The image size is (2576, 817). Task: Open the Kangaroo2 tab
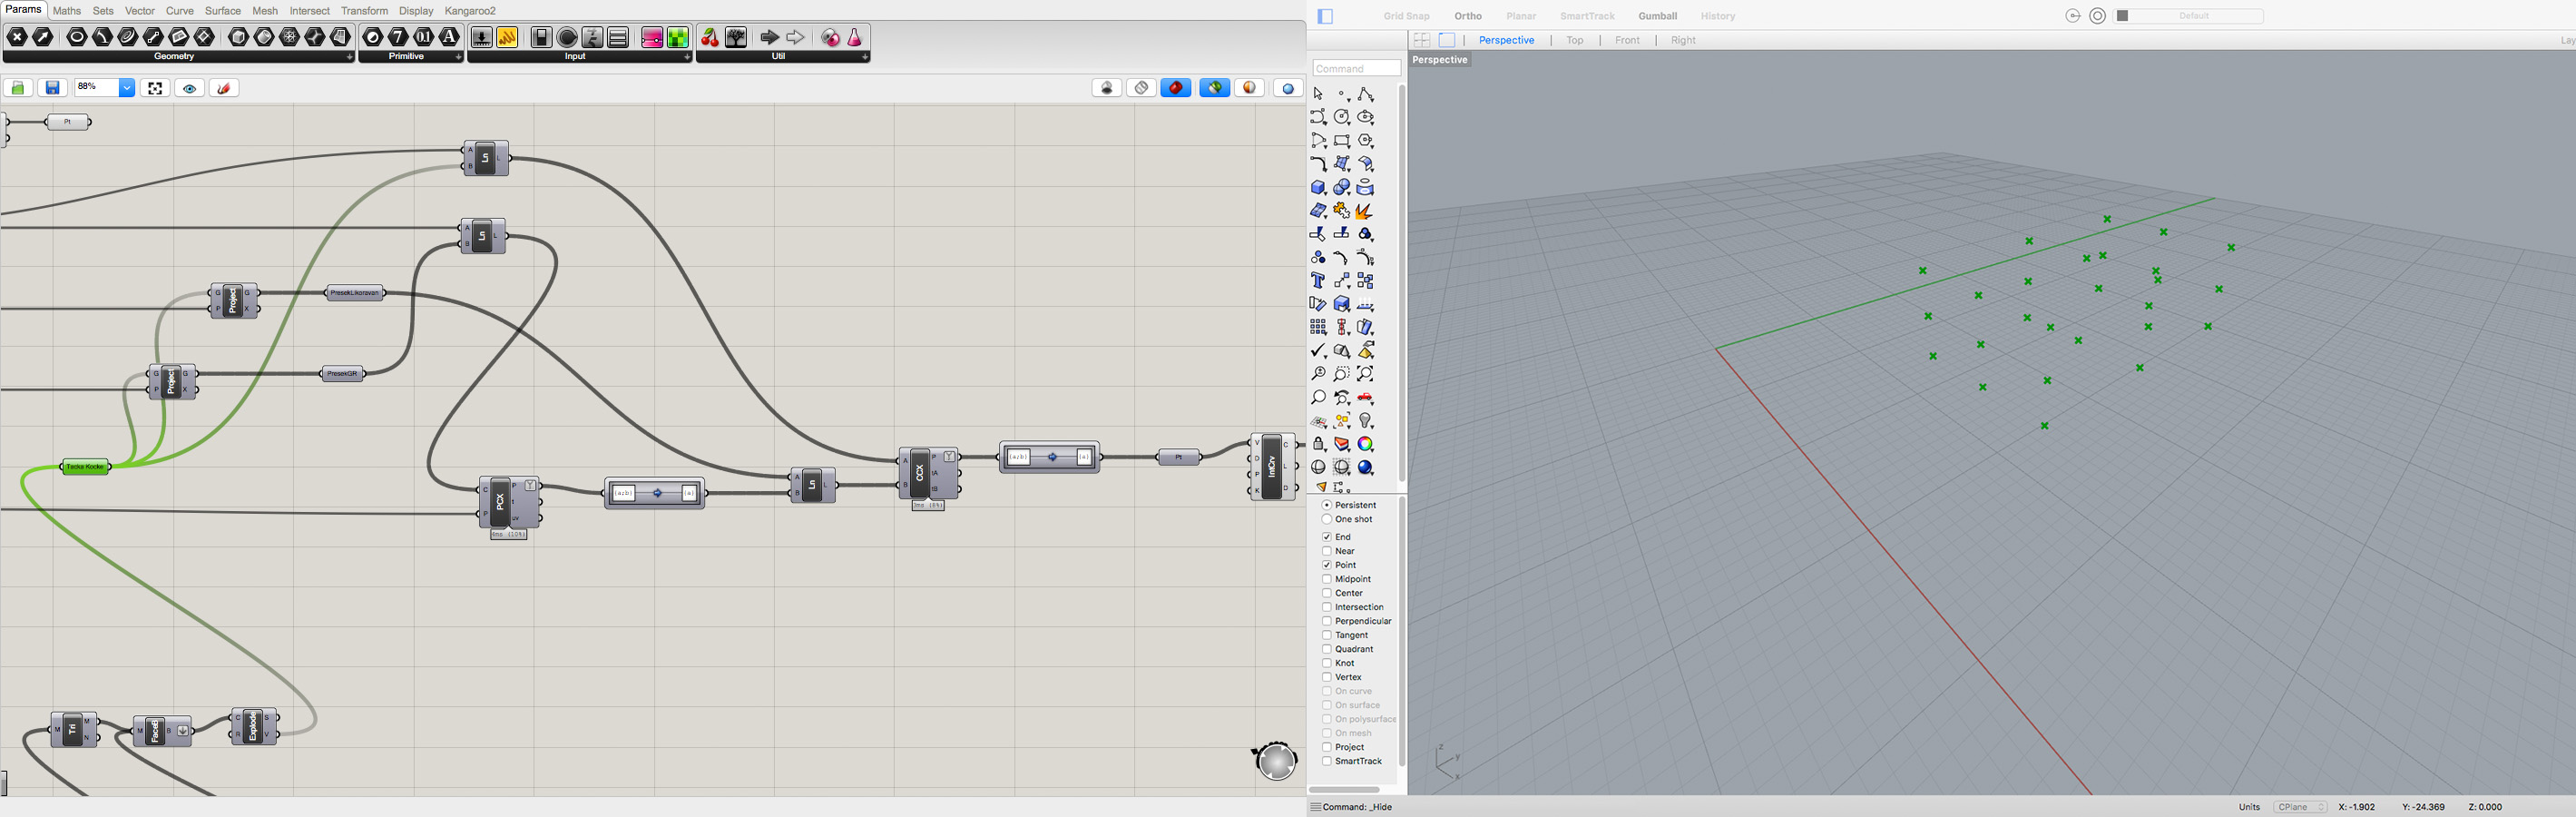click(470, 11)
